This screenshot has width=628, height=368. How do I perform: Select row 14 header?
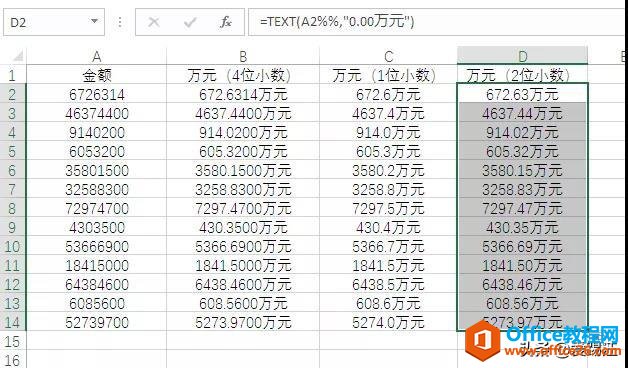(12, 322)
